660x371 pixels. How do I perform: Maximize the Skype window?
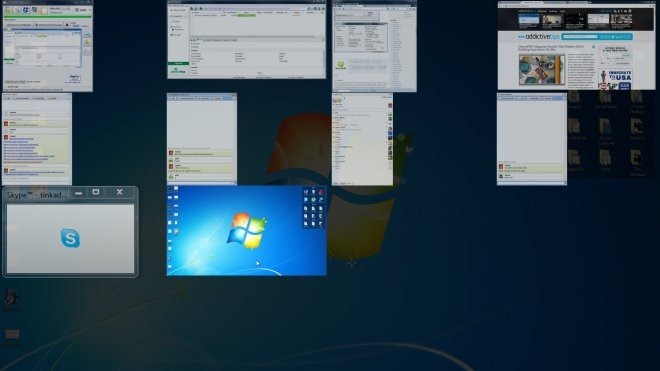(96, 192)
